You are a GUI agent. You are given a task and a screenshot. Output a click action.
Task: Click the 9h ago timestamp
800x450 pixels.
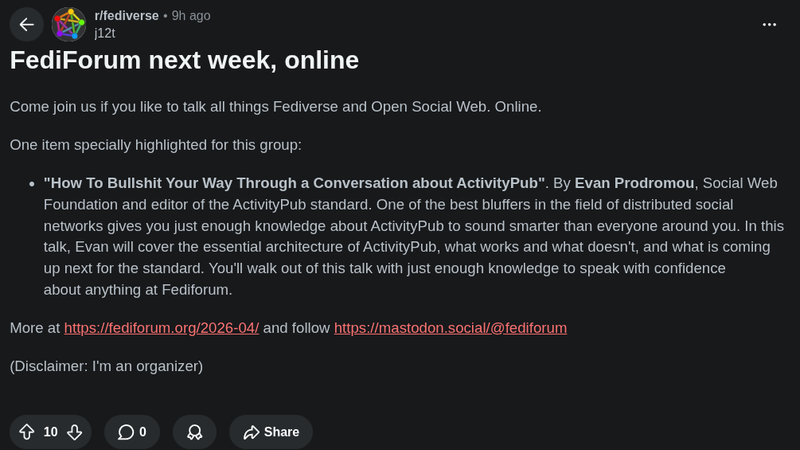coord(191,16)
